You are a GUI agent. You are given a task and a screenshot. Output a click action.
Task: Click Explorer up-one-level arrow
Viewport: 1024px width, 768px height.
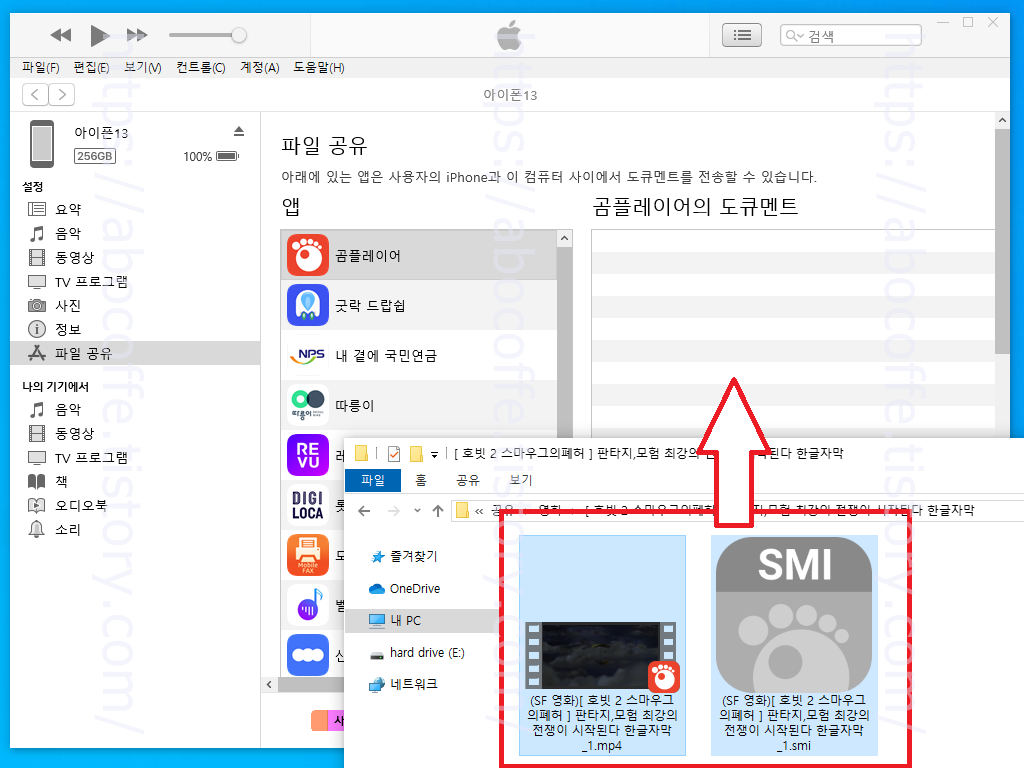[x=438, y=511]
